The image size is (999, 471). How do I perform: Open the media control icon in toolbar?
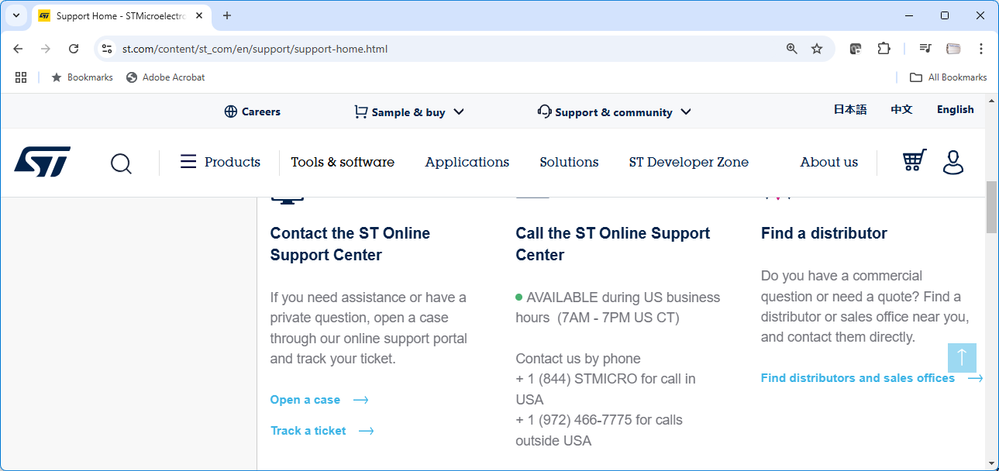pyautogui.click(x=925, y=49)
